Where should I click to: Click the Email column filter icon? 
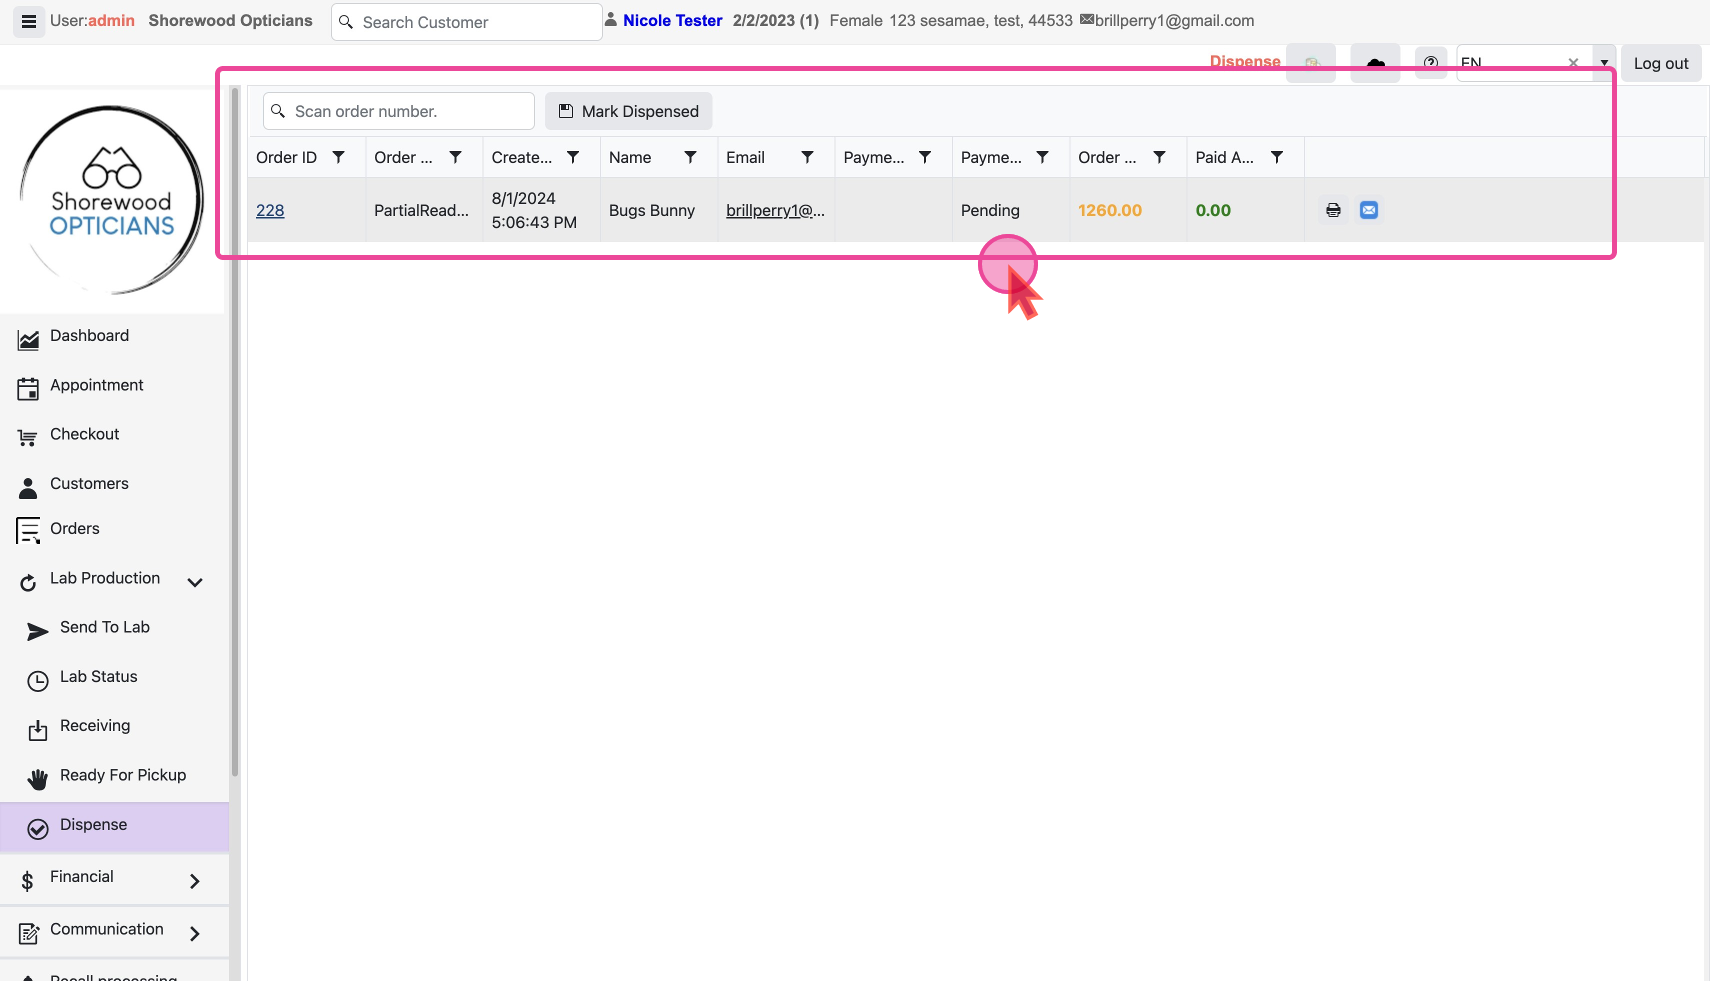(x=807, y=157)
